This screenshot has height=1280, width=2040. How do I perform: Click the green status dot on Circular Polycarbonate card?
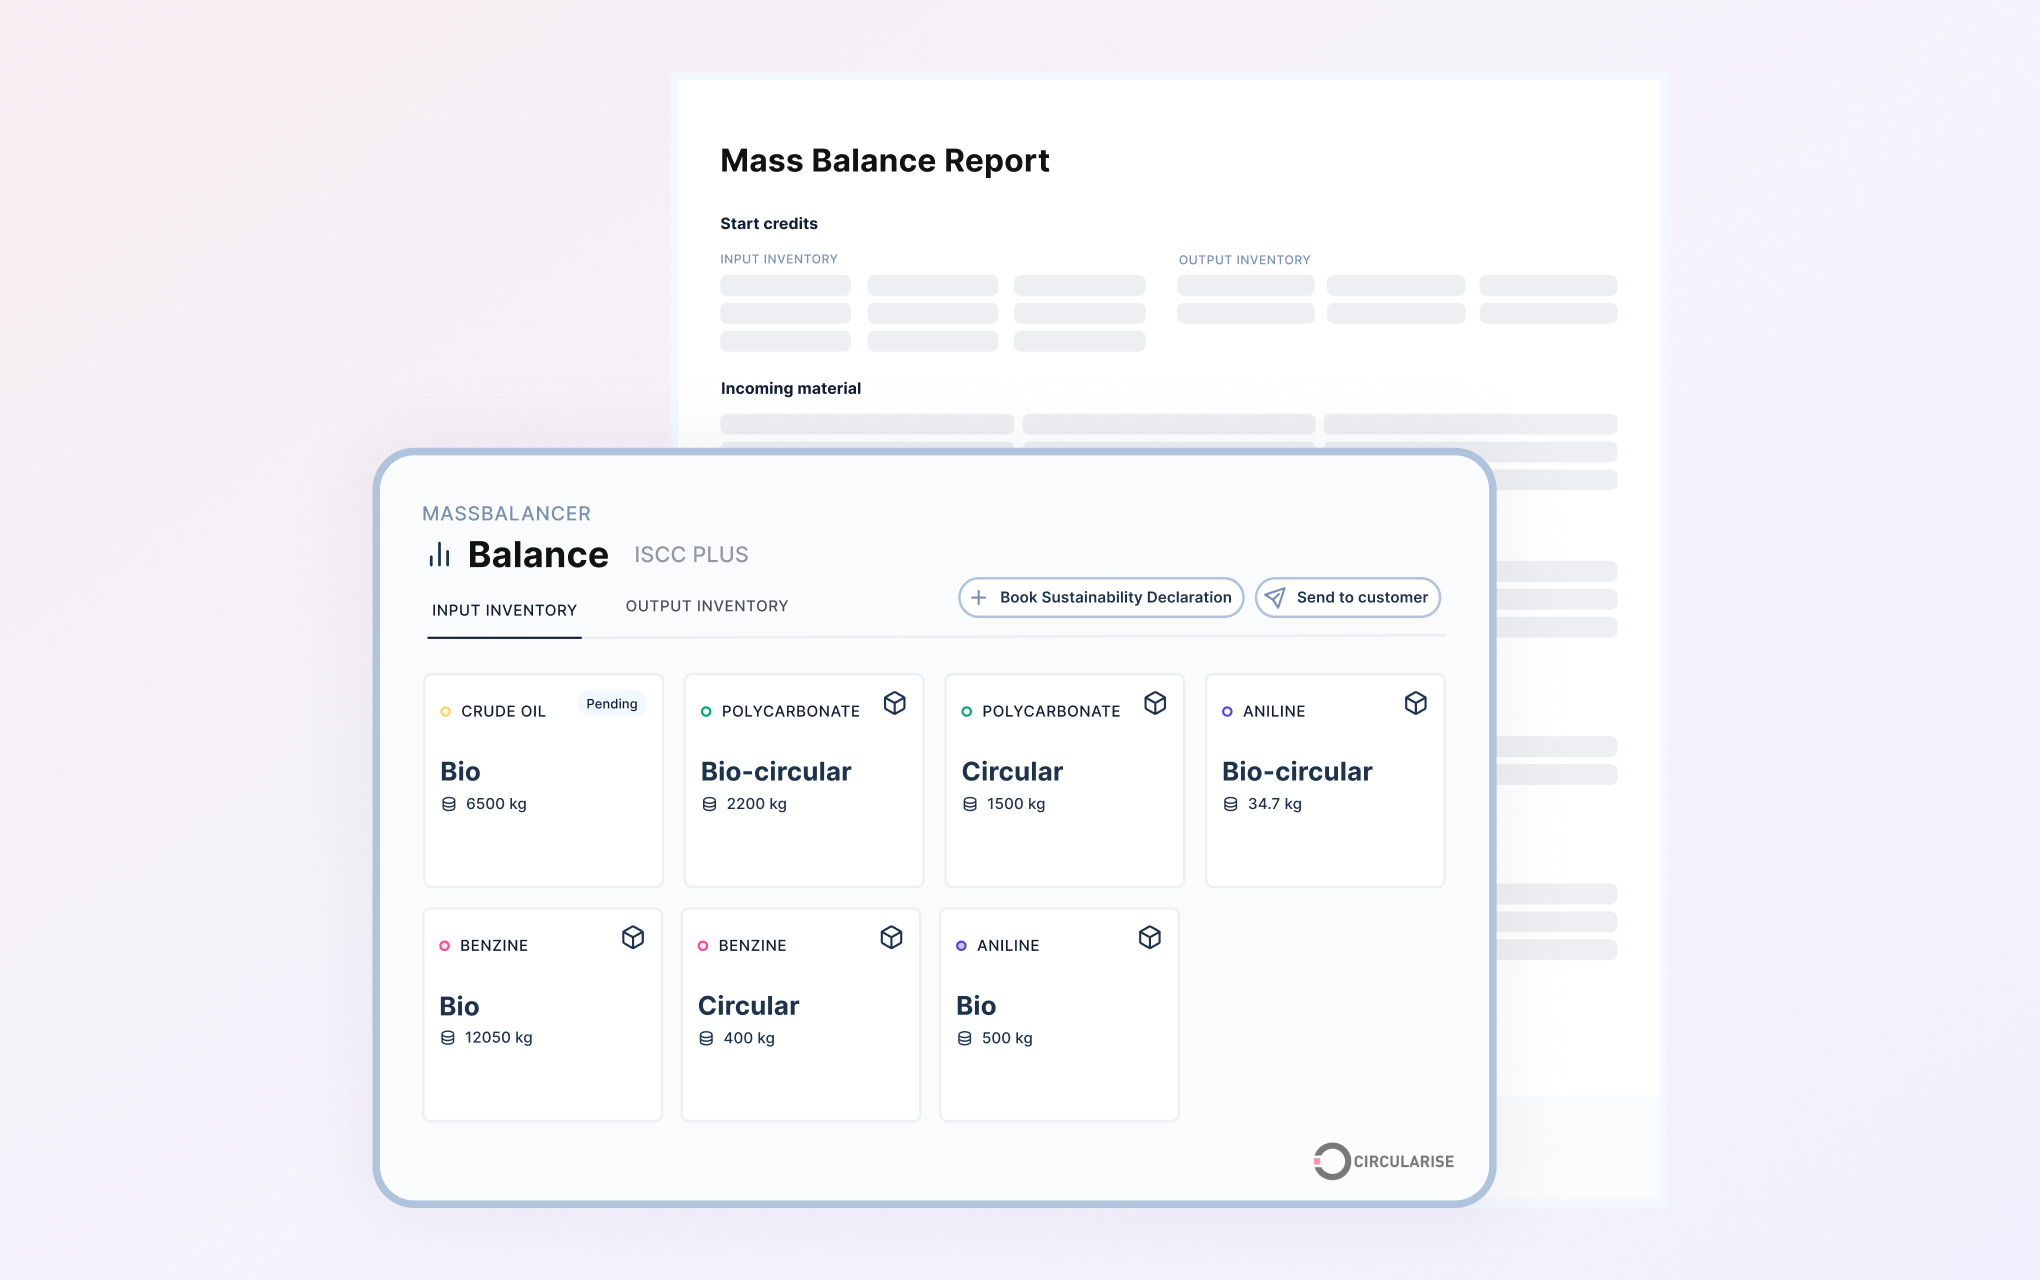tap(966, 711)
